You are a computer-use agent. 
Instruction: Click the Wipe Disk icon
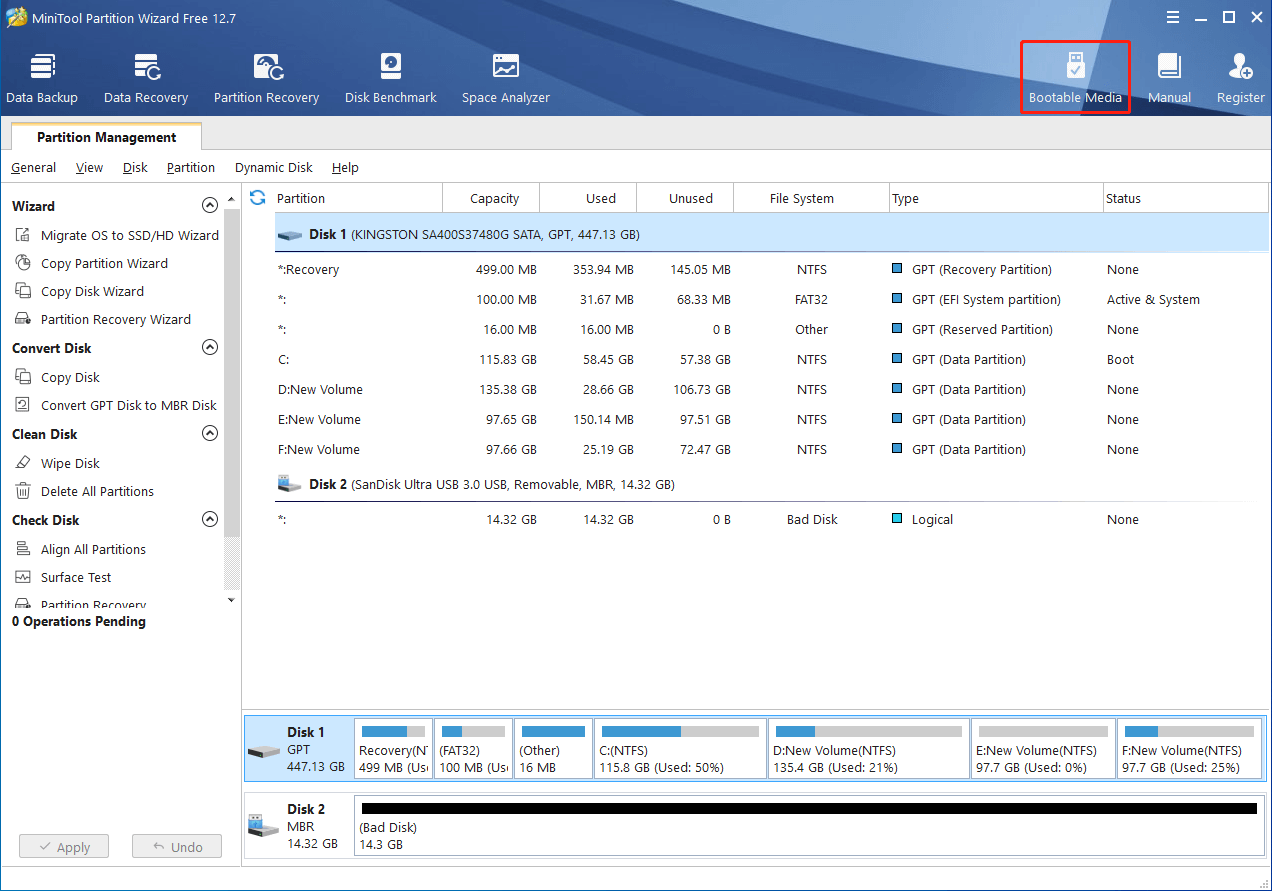point(23,463)
